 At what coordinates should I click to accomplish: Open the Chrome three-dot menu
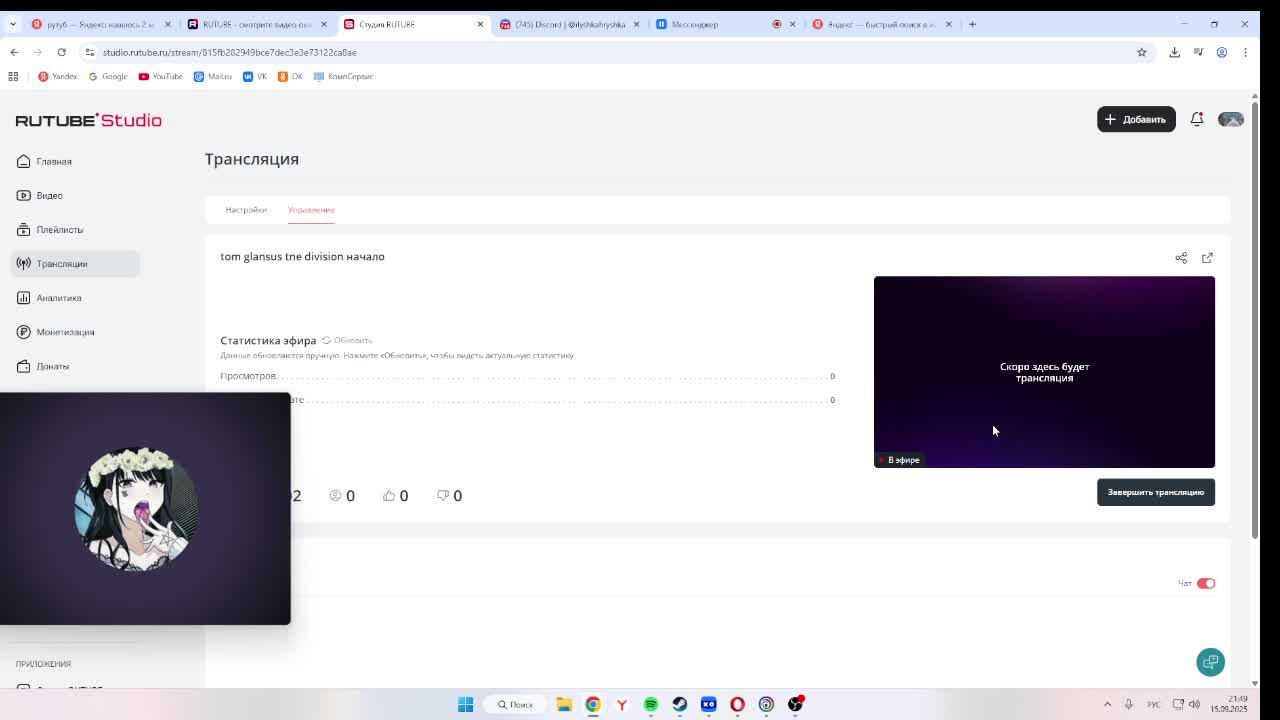click(1245, 52)
